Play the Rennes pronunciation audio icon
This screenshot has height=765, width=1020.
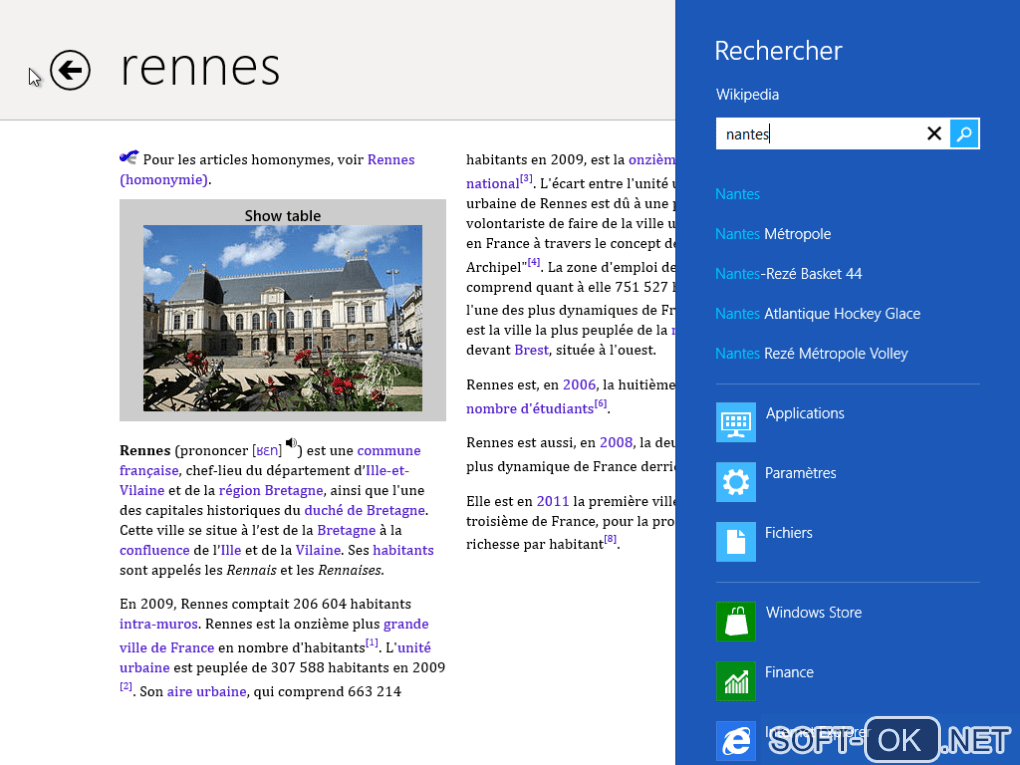(x=291, y=444)
